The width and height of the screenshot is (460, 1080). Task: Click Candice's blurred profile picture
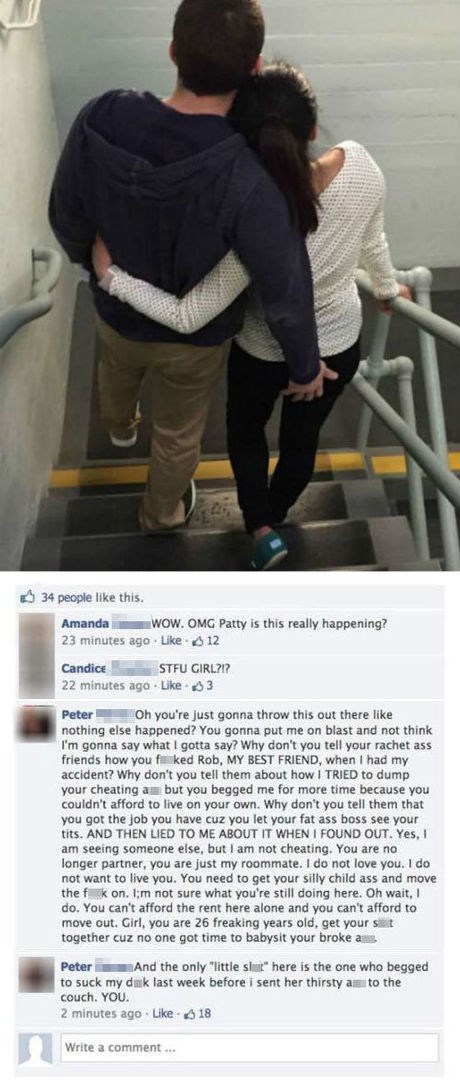click(x=36, y=677)
